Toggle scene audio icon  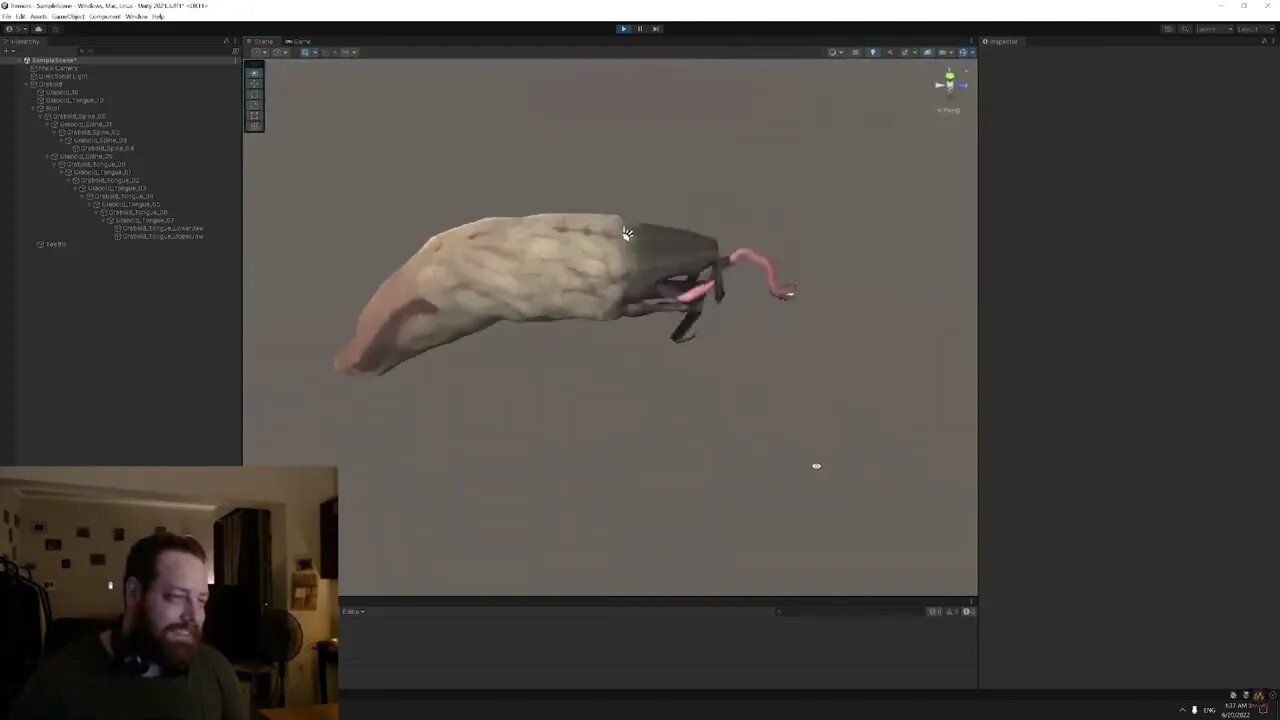[x=890, y=52]
